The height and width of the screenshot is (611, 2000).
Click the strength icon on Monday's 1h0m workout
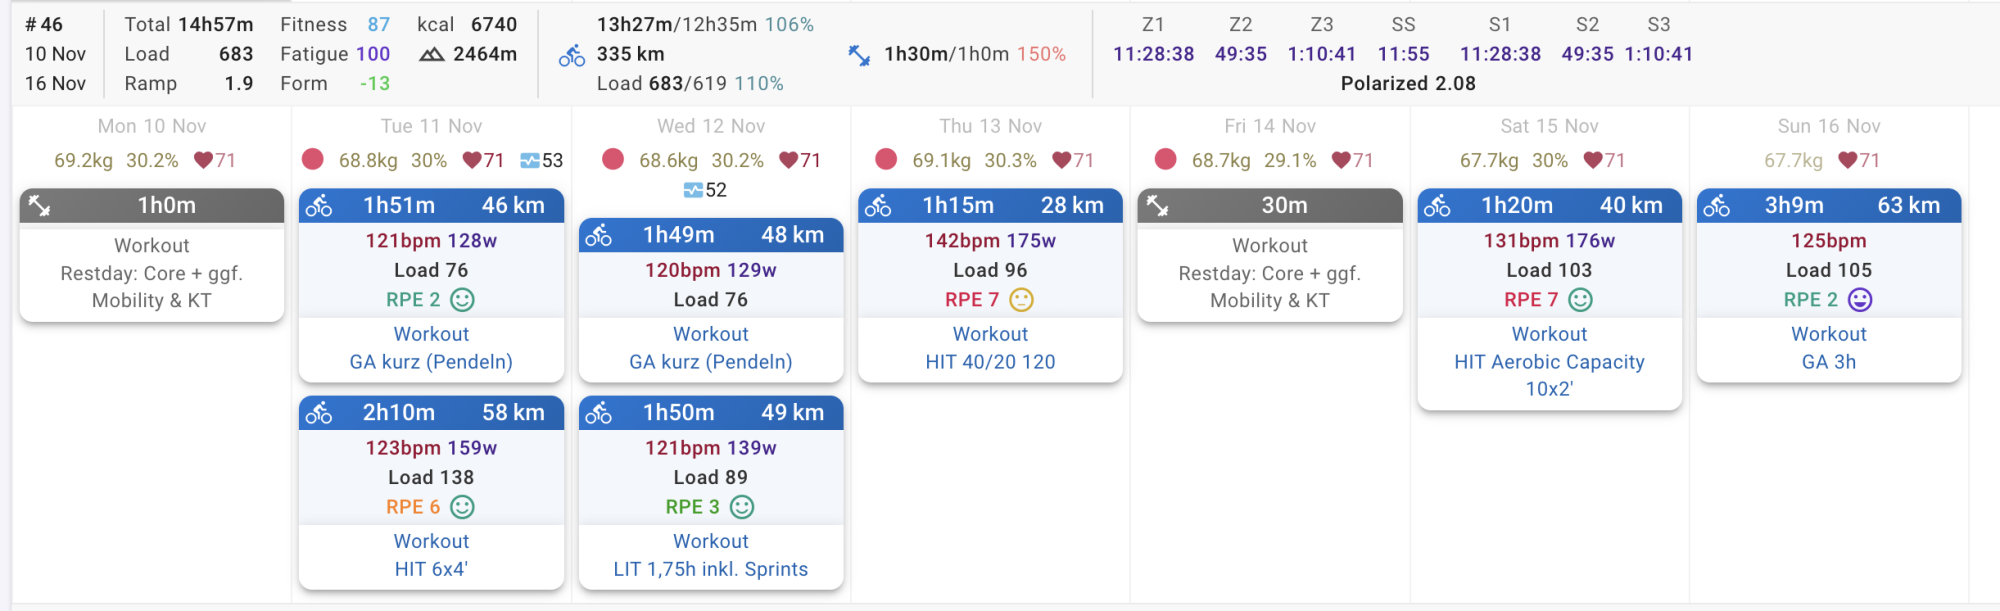point(40,206)
